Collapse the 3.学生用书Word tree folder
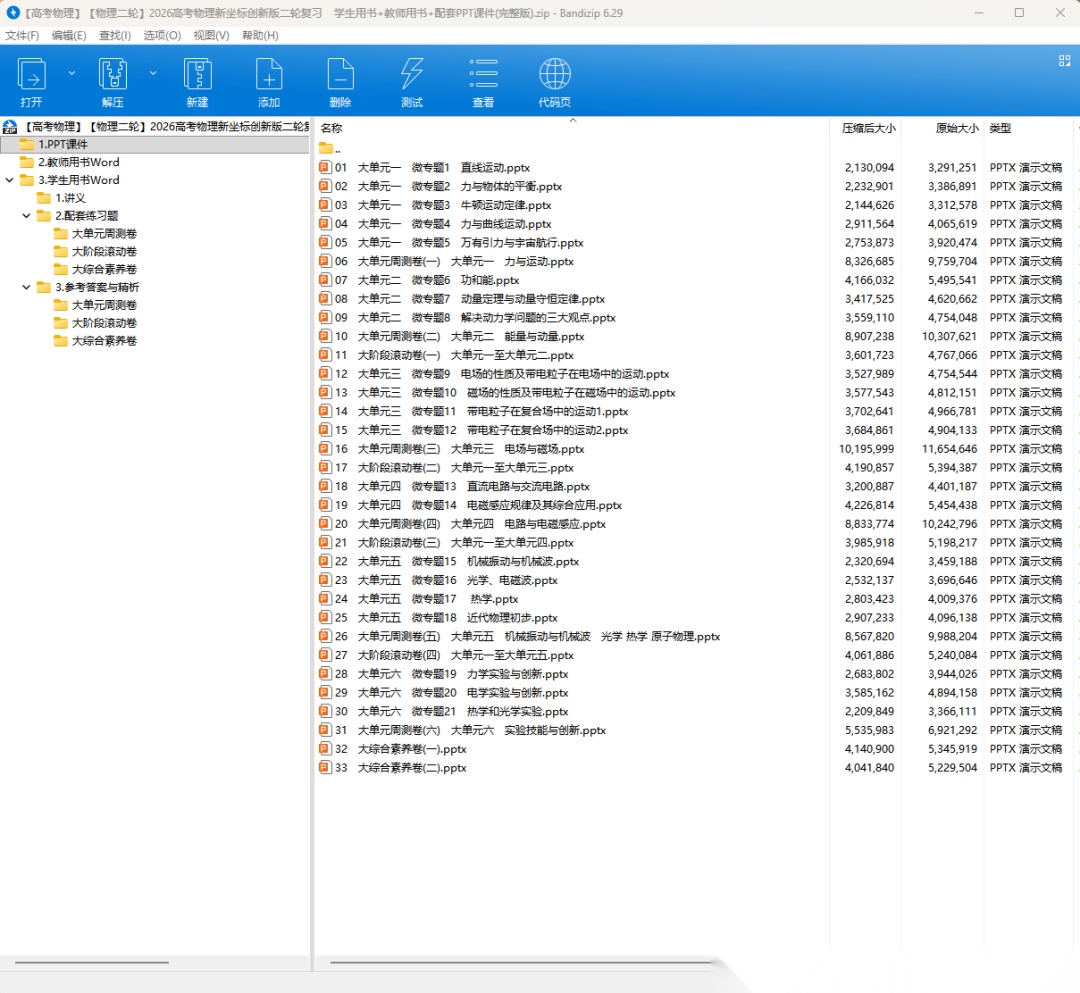Screen dimensions: 1080x993 click(10, 180)
